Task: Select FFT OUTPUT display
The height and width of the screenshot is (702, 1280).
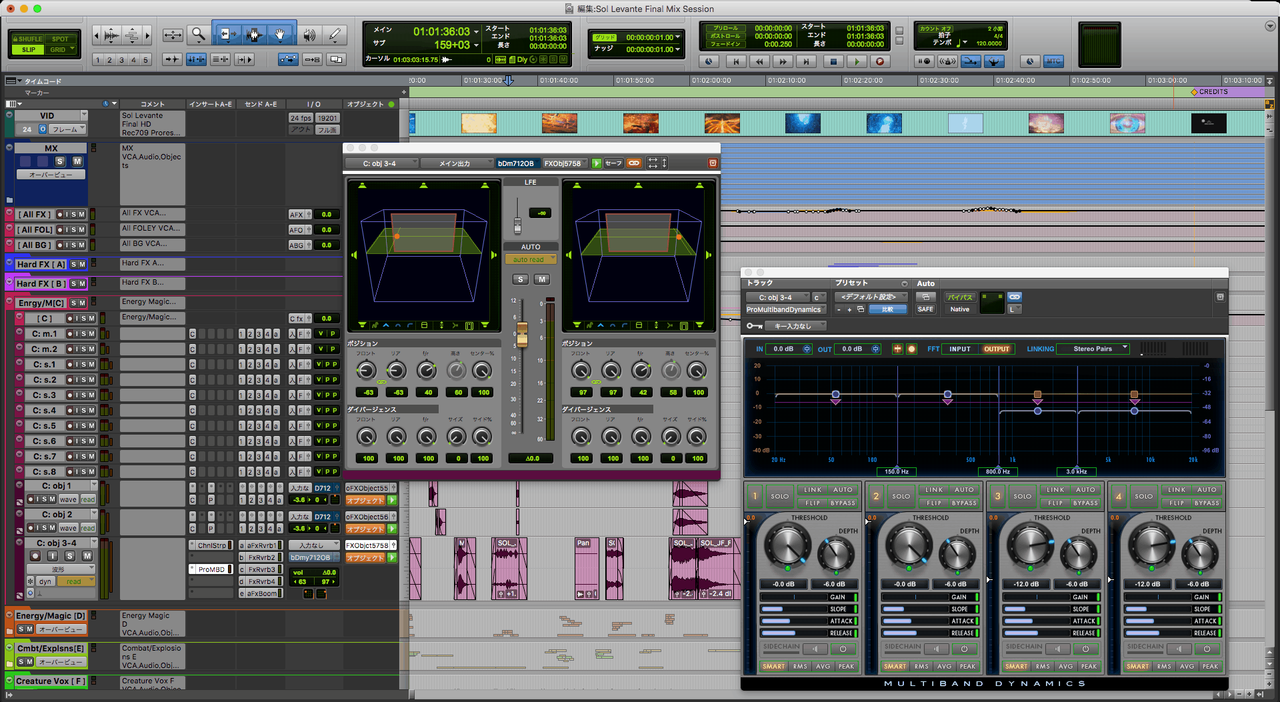Action: pyautogui.click(x=996, y=349)
